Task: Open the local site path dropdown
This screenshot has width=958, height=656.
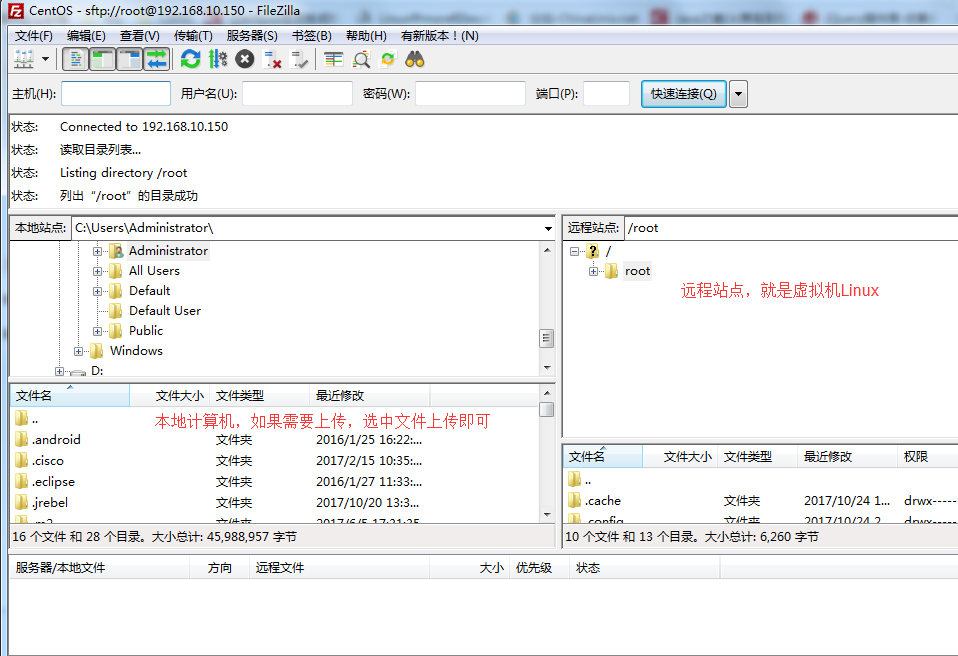Action: [x=548, y=228]
